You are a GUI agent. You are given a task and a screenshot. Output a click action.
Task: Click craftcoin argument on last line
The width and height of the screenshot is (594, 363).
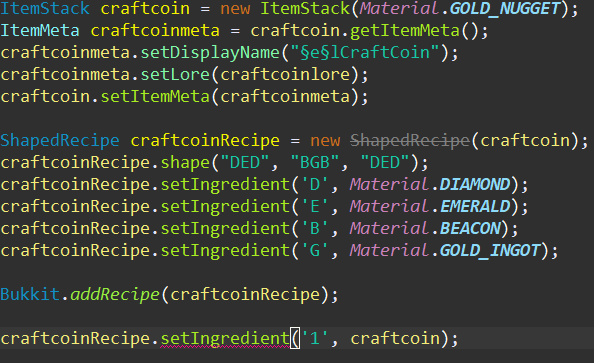(395, 338)
